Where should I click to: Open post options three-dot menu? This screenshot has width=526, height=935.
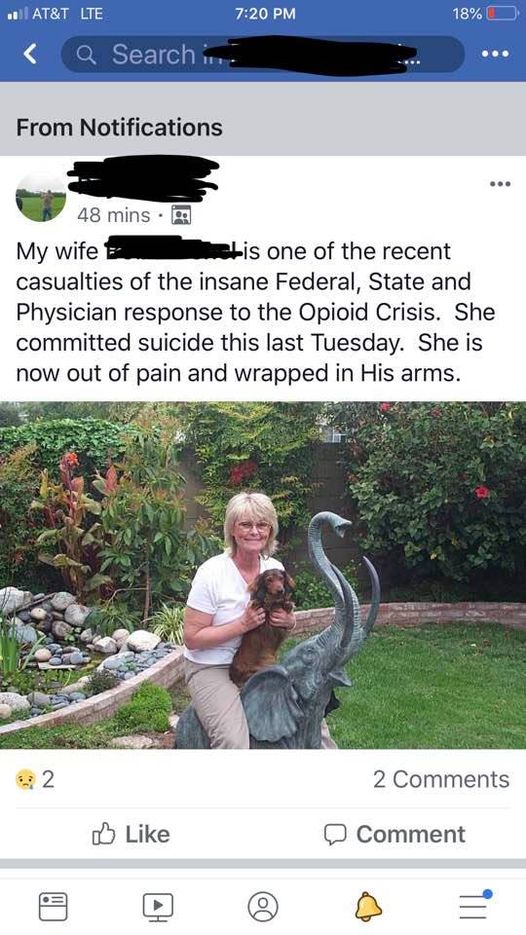(500, 184)
